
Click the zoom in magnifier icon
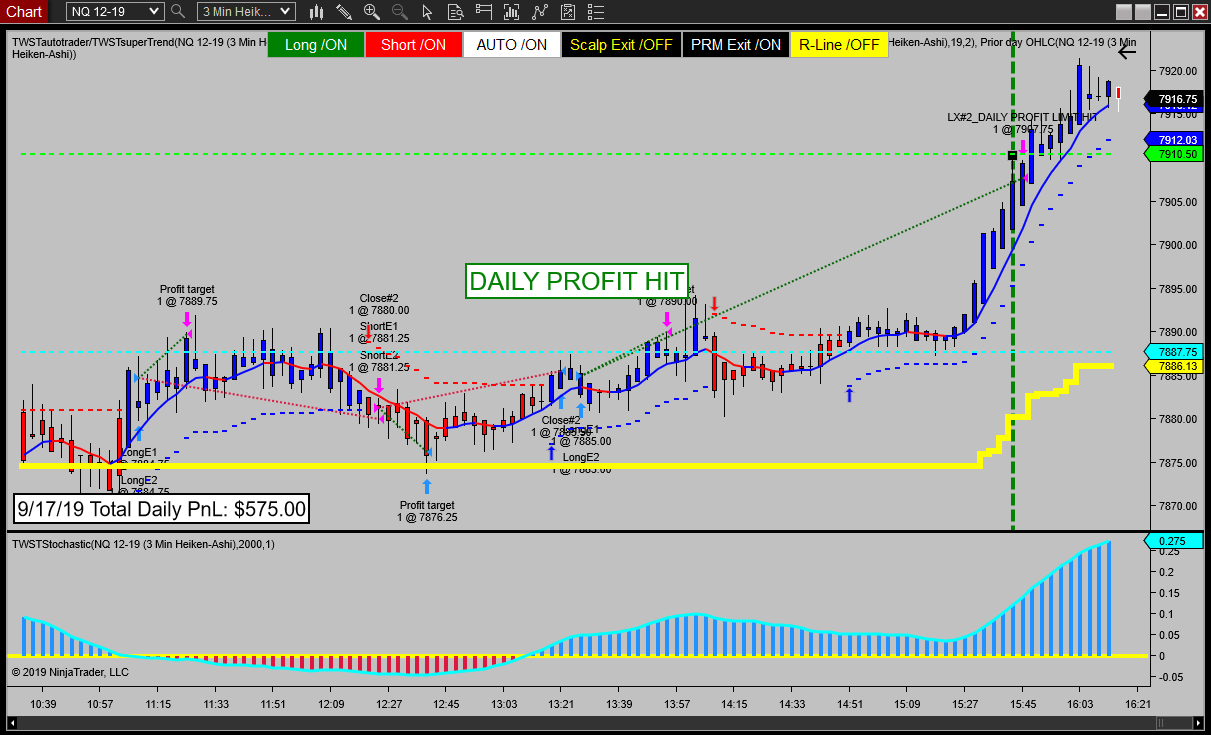point(371,12)
